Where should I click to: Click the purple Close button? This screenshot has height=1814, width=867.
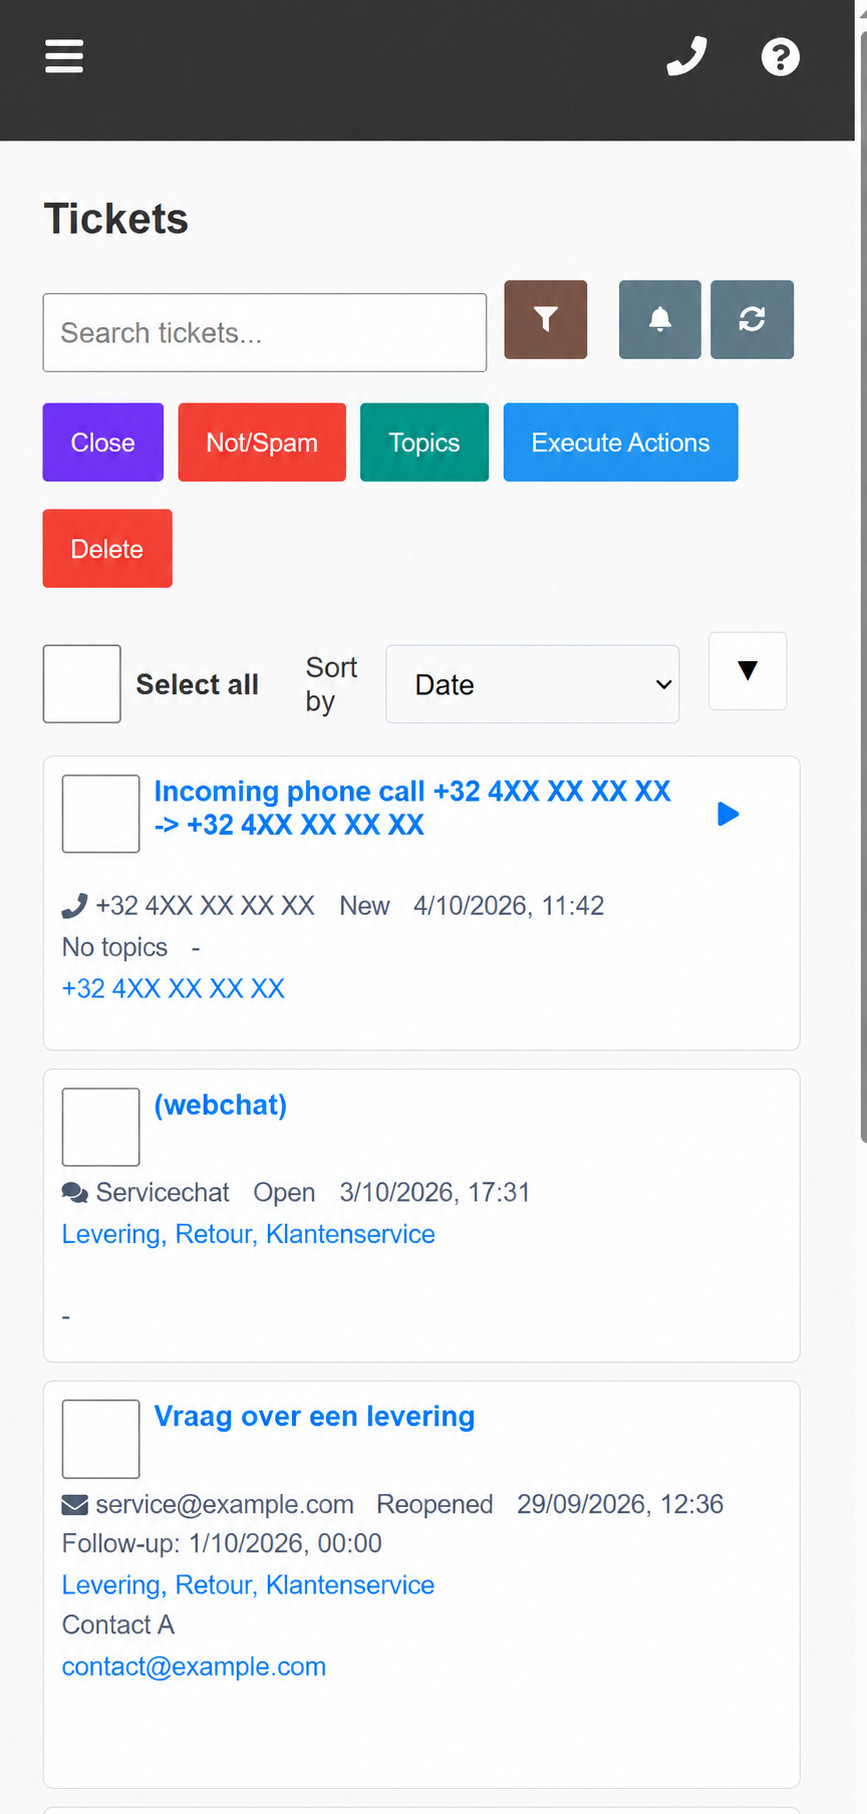103,442
